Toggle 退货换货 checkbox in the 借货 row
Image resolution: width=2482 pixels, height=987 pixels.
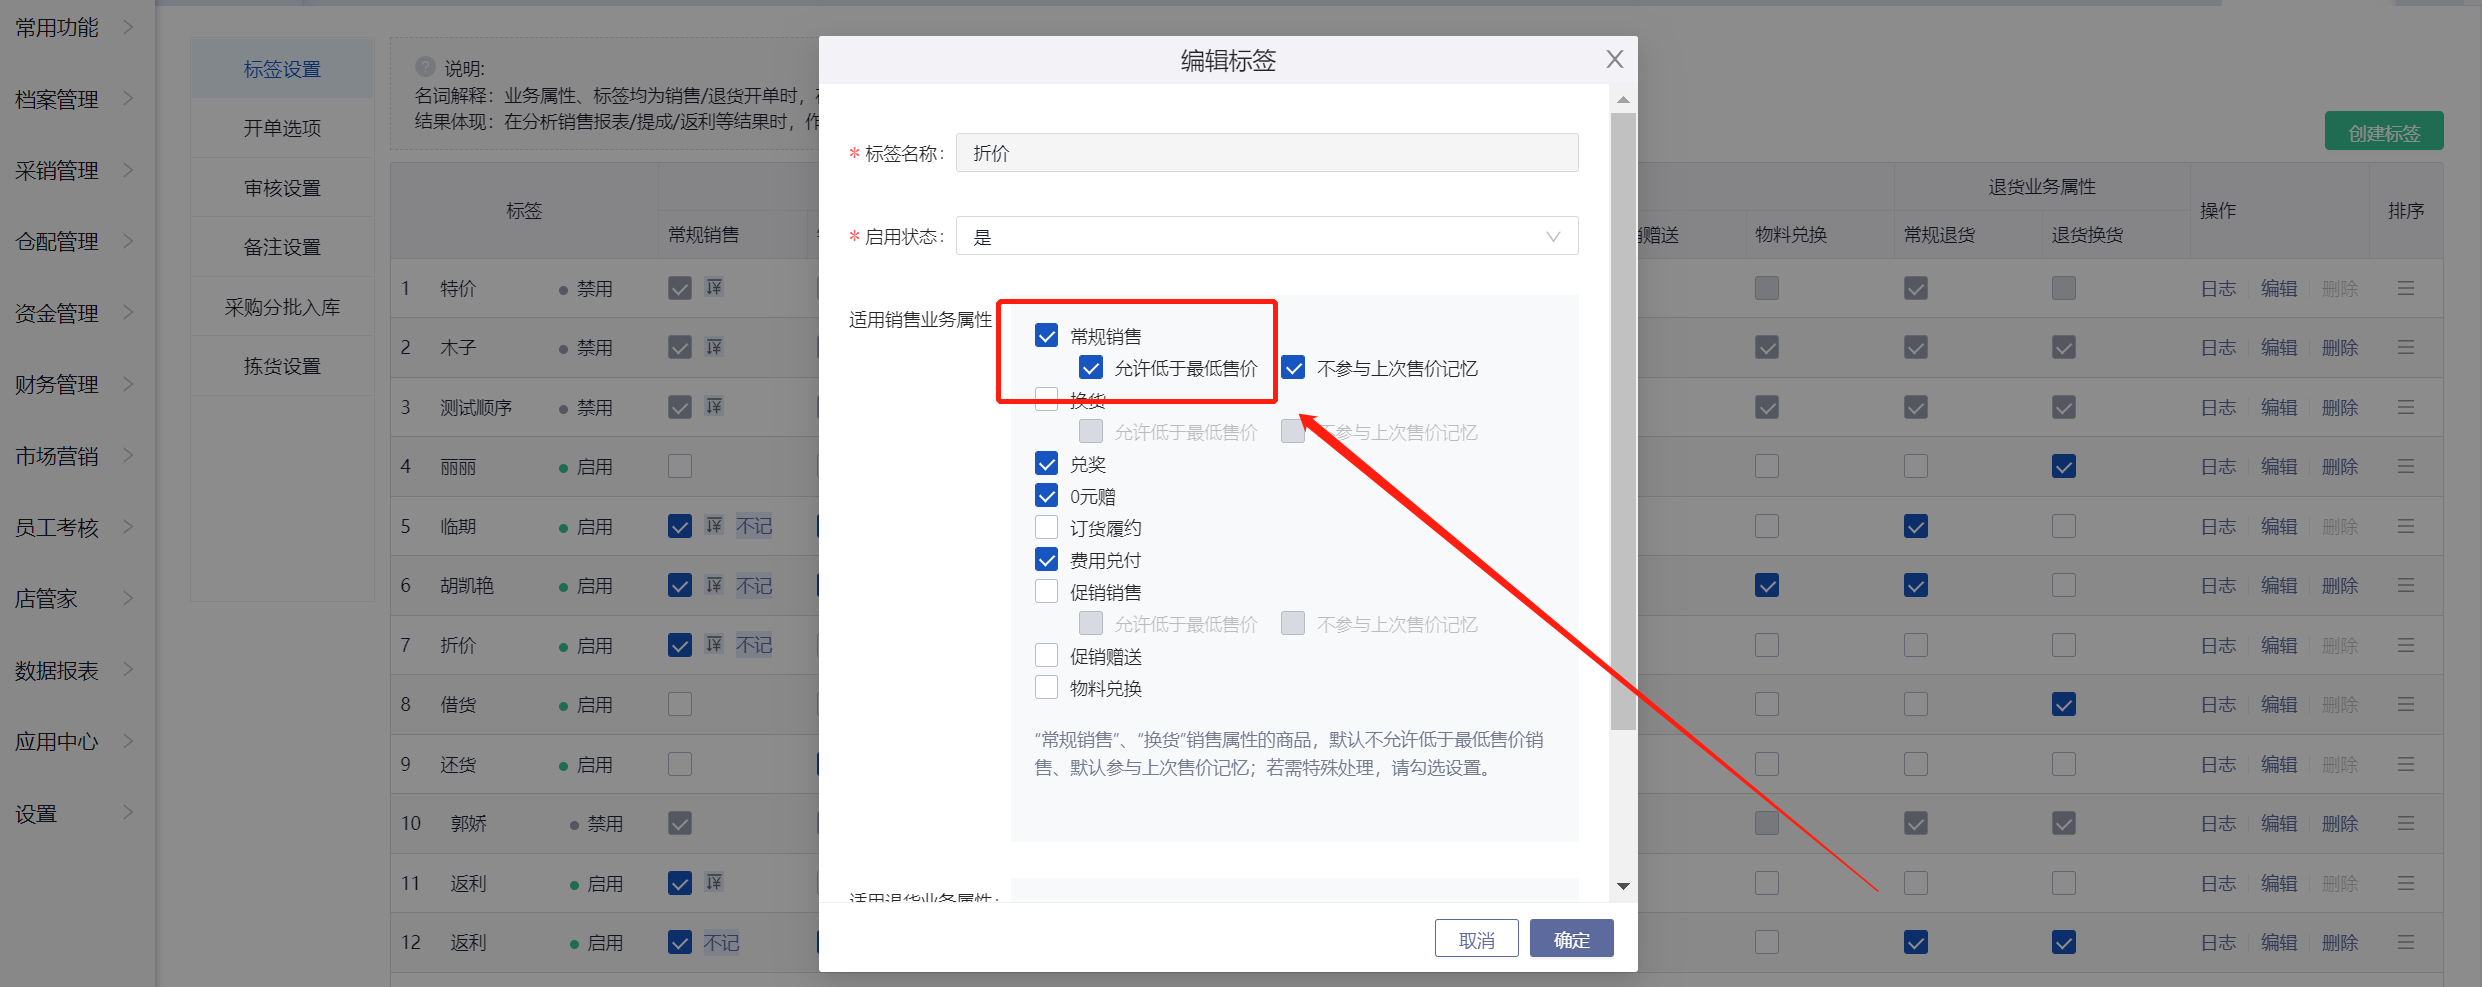2063,704
